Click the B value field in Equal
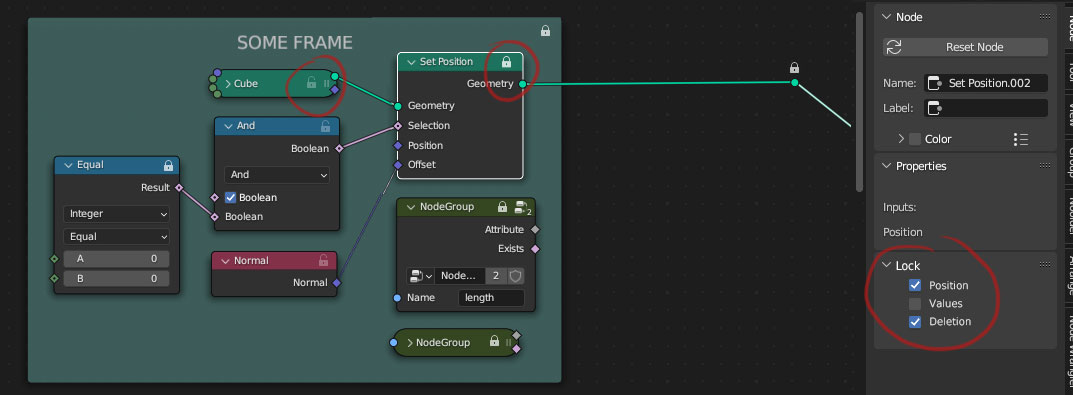Viewport: 1073px width, 395px height. click(x=116, y=279)
